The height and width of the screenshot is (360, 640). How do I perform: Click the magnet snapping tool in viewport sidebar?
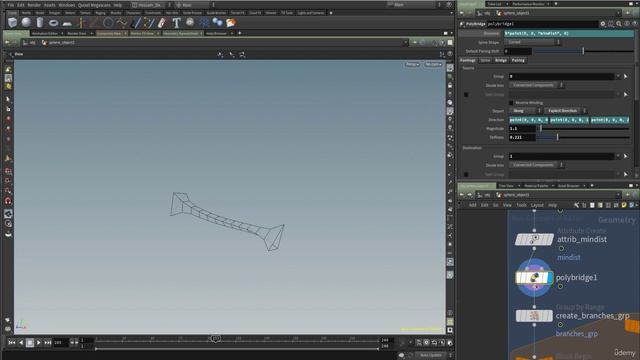(8, 201)
